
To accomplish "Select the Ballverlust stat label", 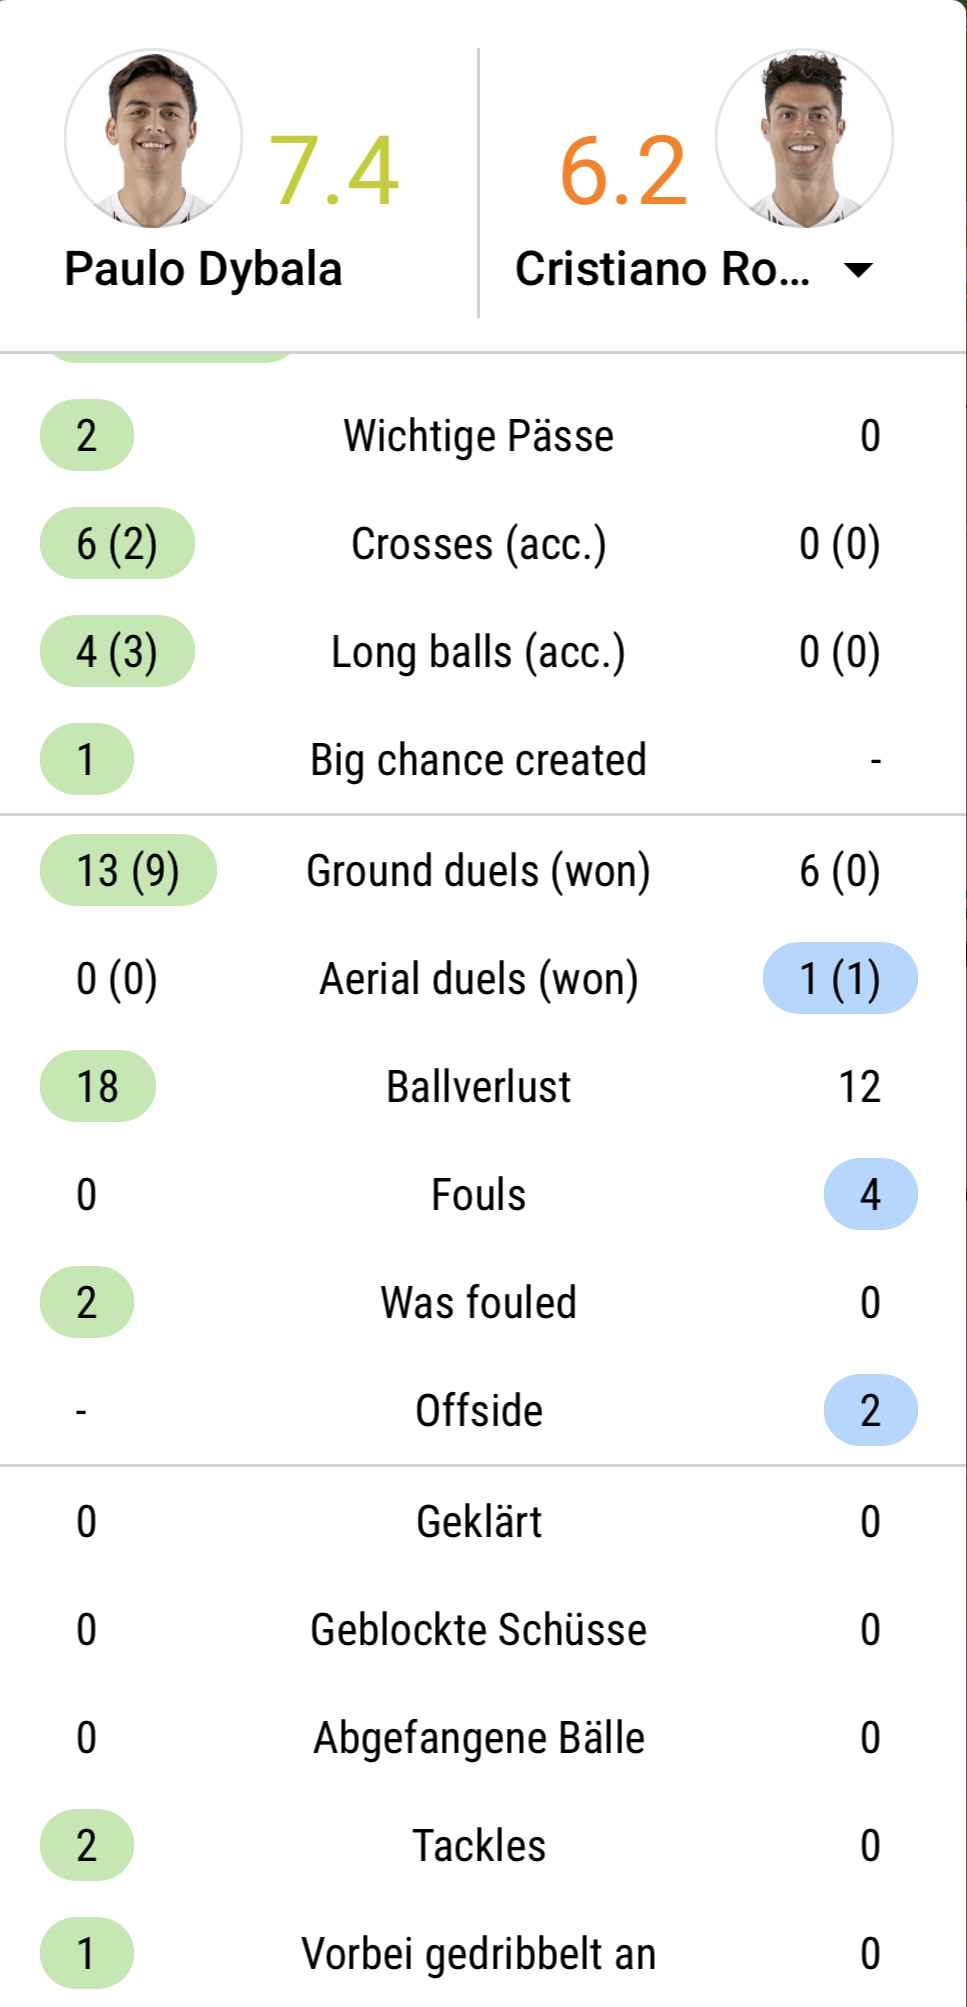I will click(x=478, y=1086).
